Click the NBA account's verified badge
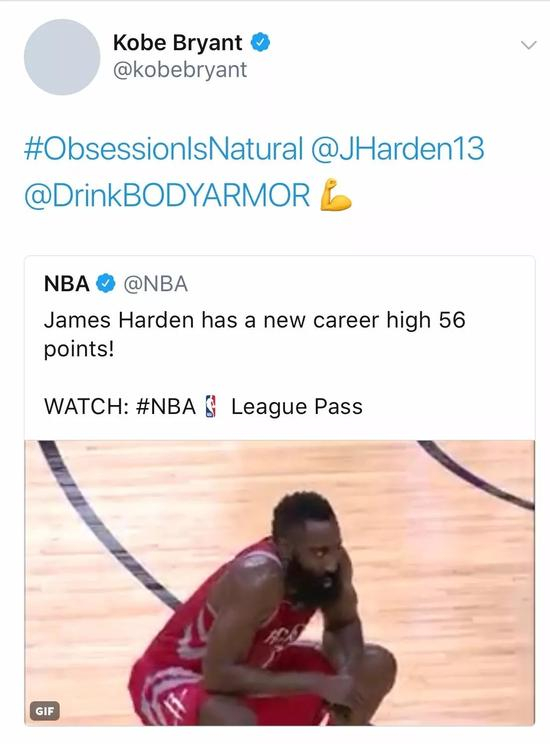This screenshot has height=744, width=550. pyautogui.click(x=106, y=284)
